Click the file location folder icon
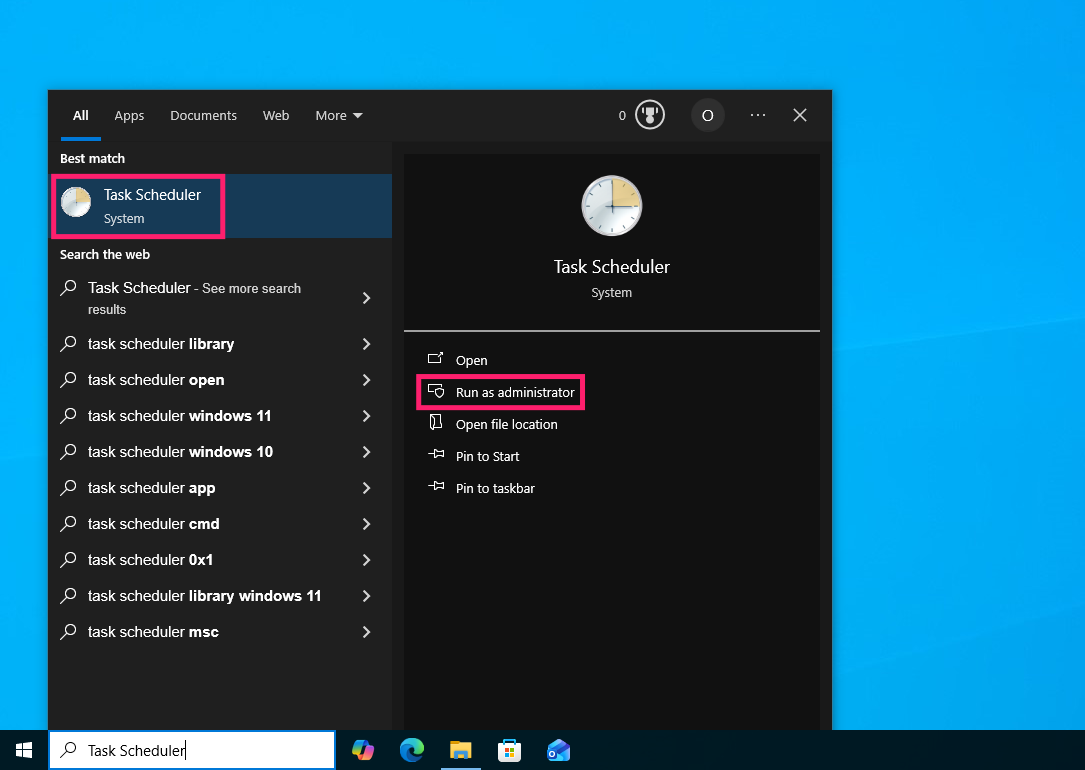This screenshot has height=770, width=1085. 436,422
